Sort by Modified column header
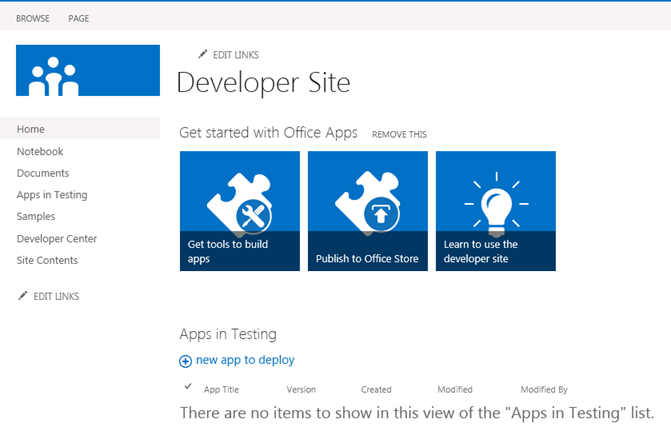 pyautogui.click(x=455, y=389)
